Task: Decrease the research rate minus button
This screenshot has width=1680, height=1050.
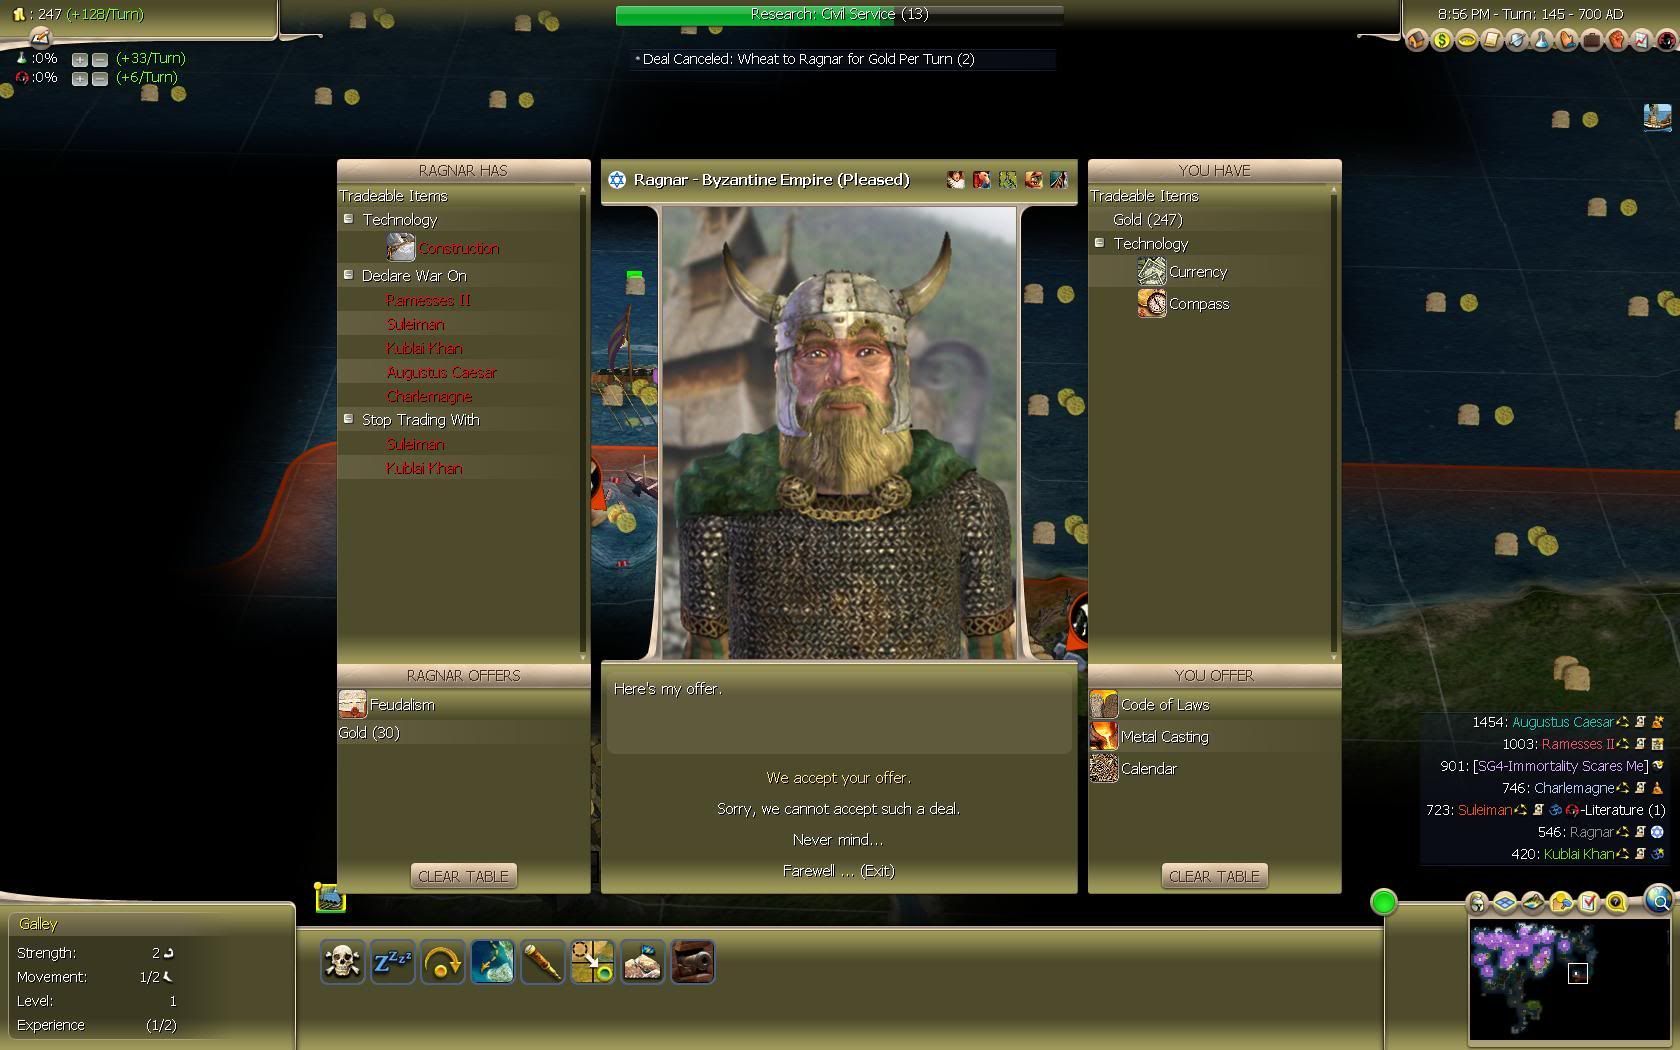Action: tap(99, 59)
